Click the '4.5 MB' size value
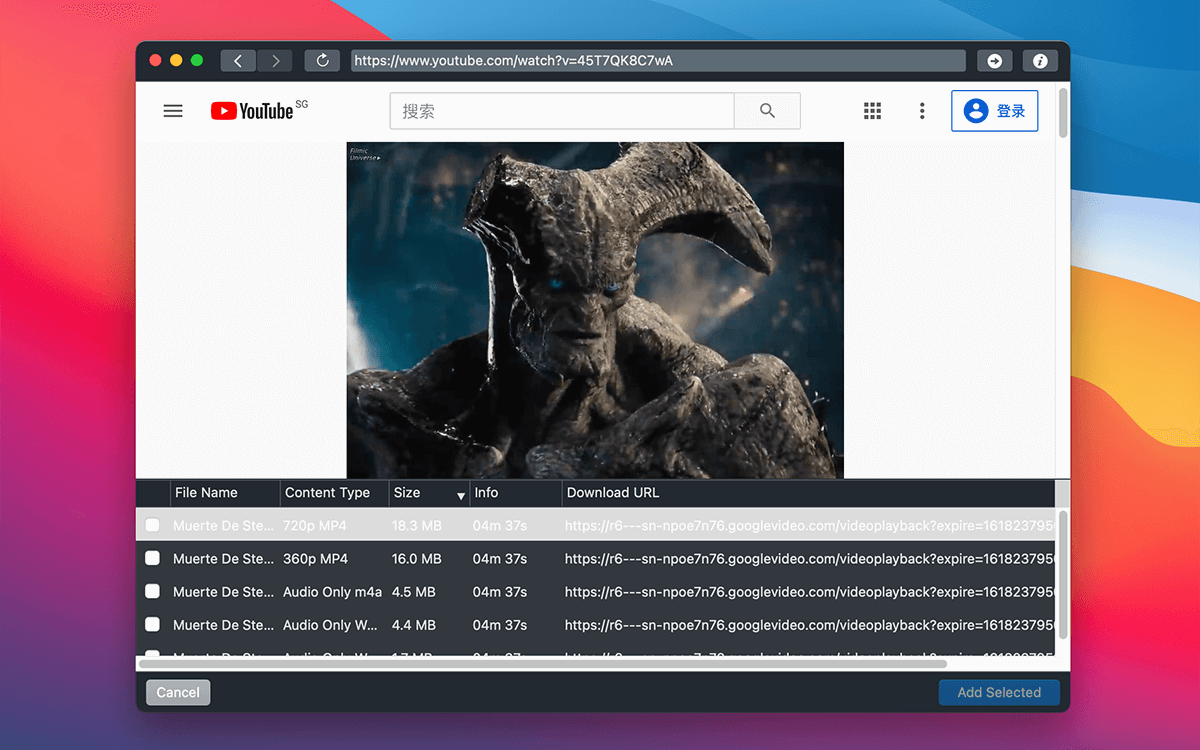The image size is (1200, 750). click(x=414, y=592)
